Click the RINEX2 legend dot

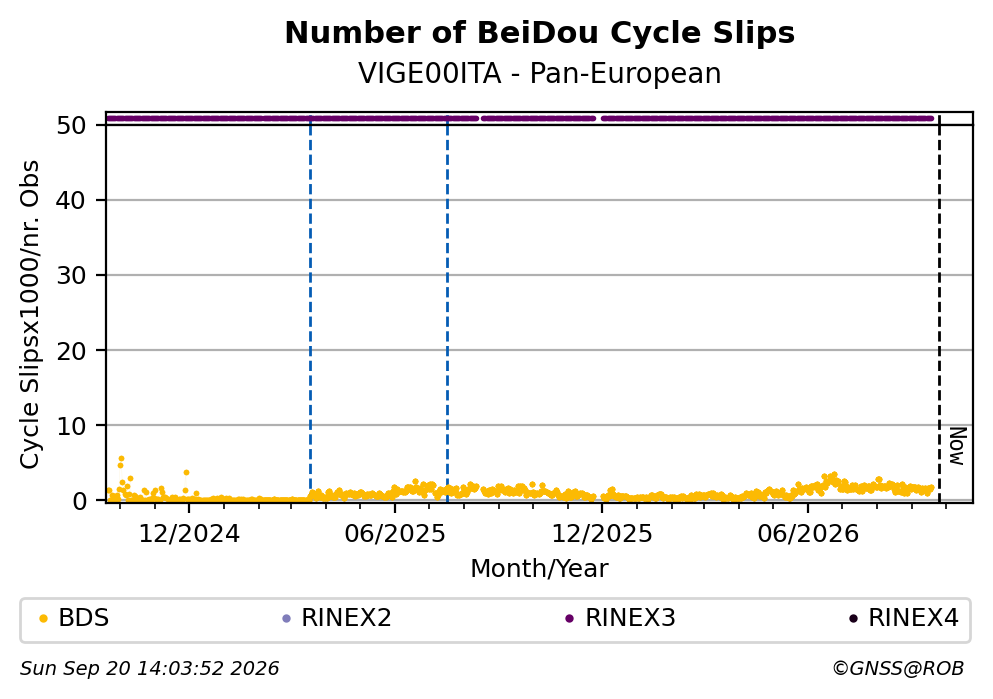[286, 619]
